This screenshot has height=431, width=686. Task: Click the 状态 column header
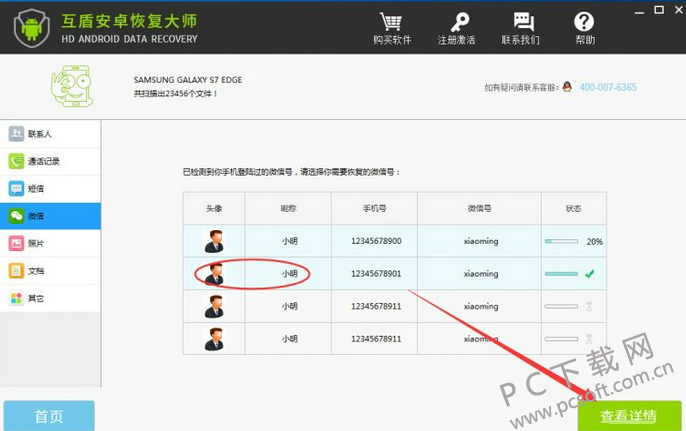(x=574, y=208)
